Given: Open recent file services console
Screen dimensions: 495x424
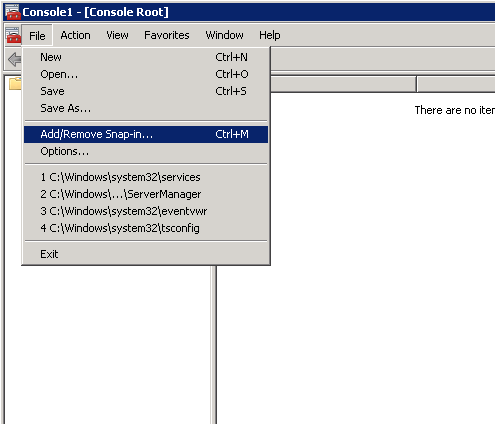Looking at the screenshot, I should point(146,177).
